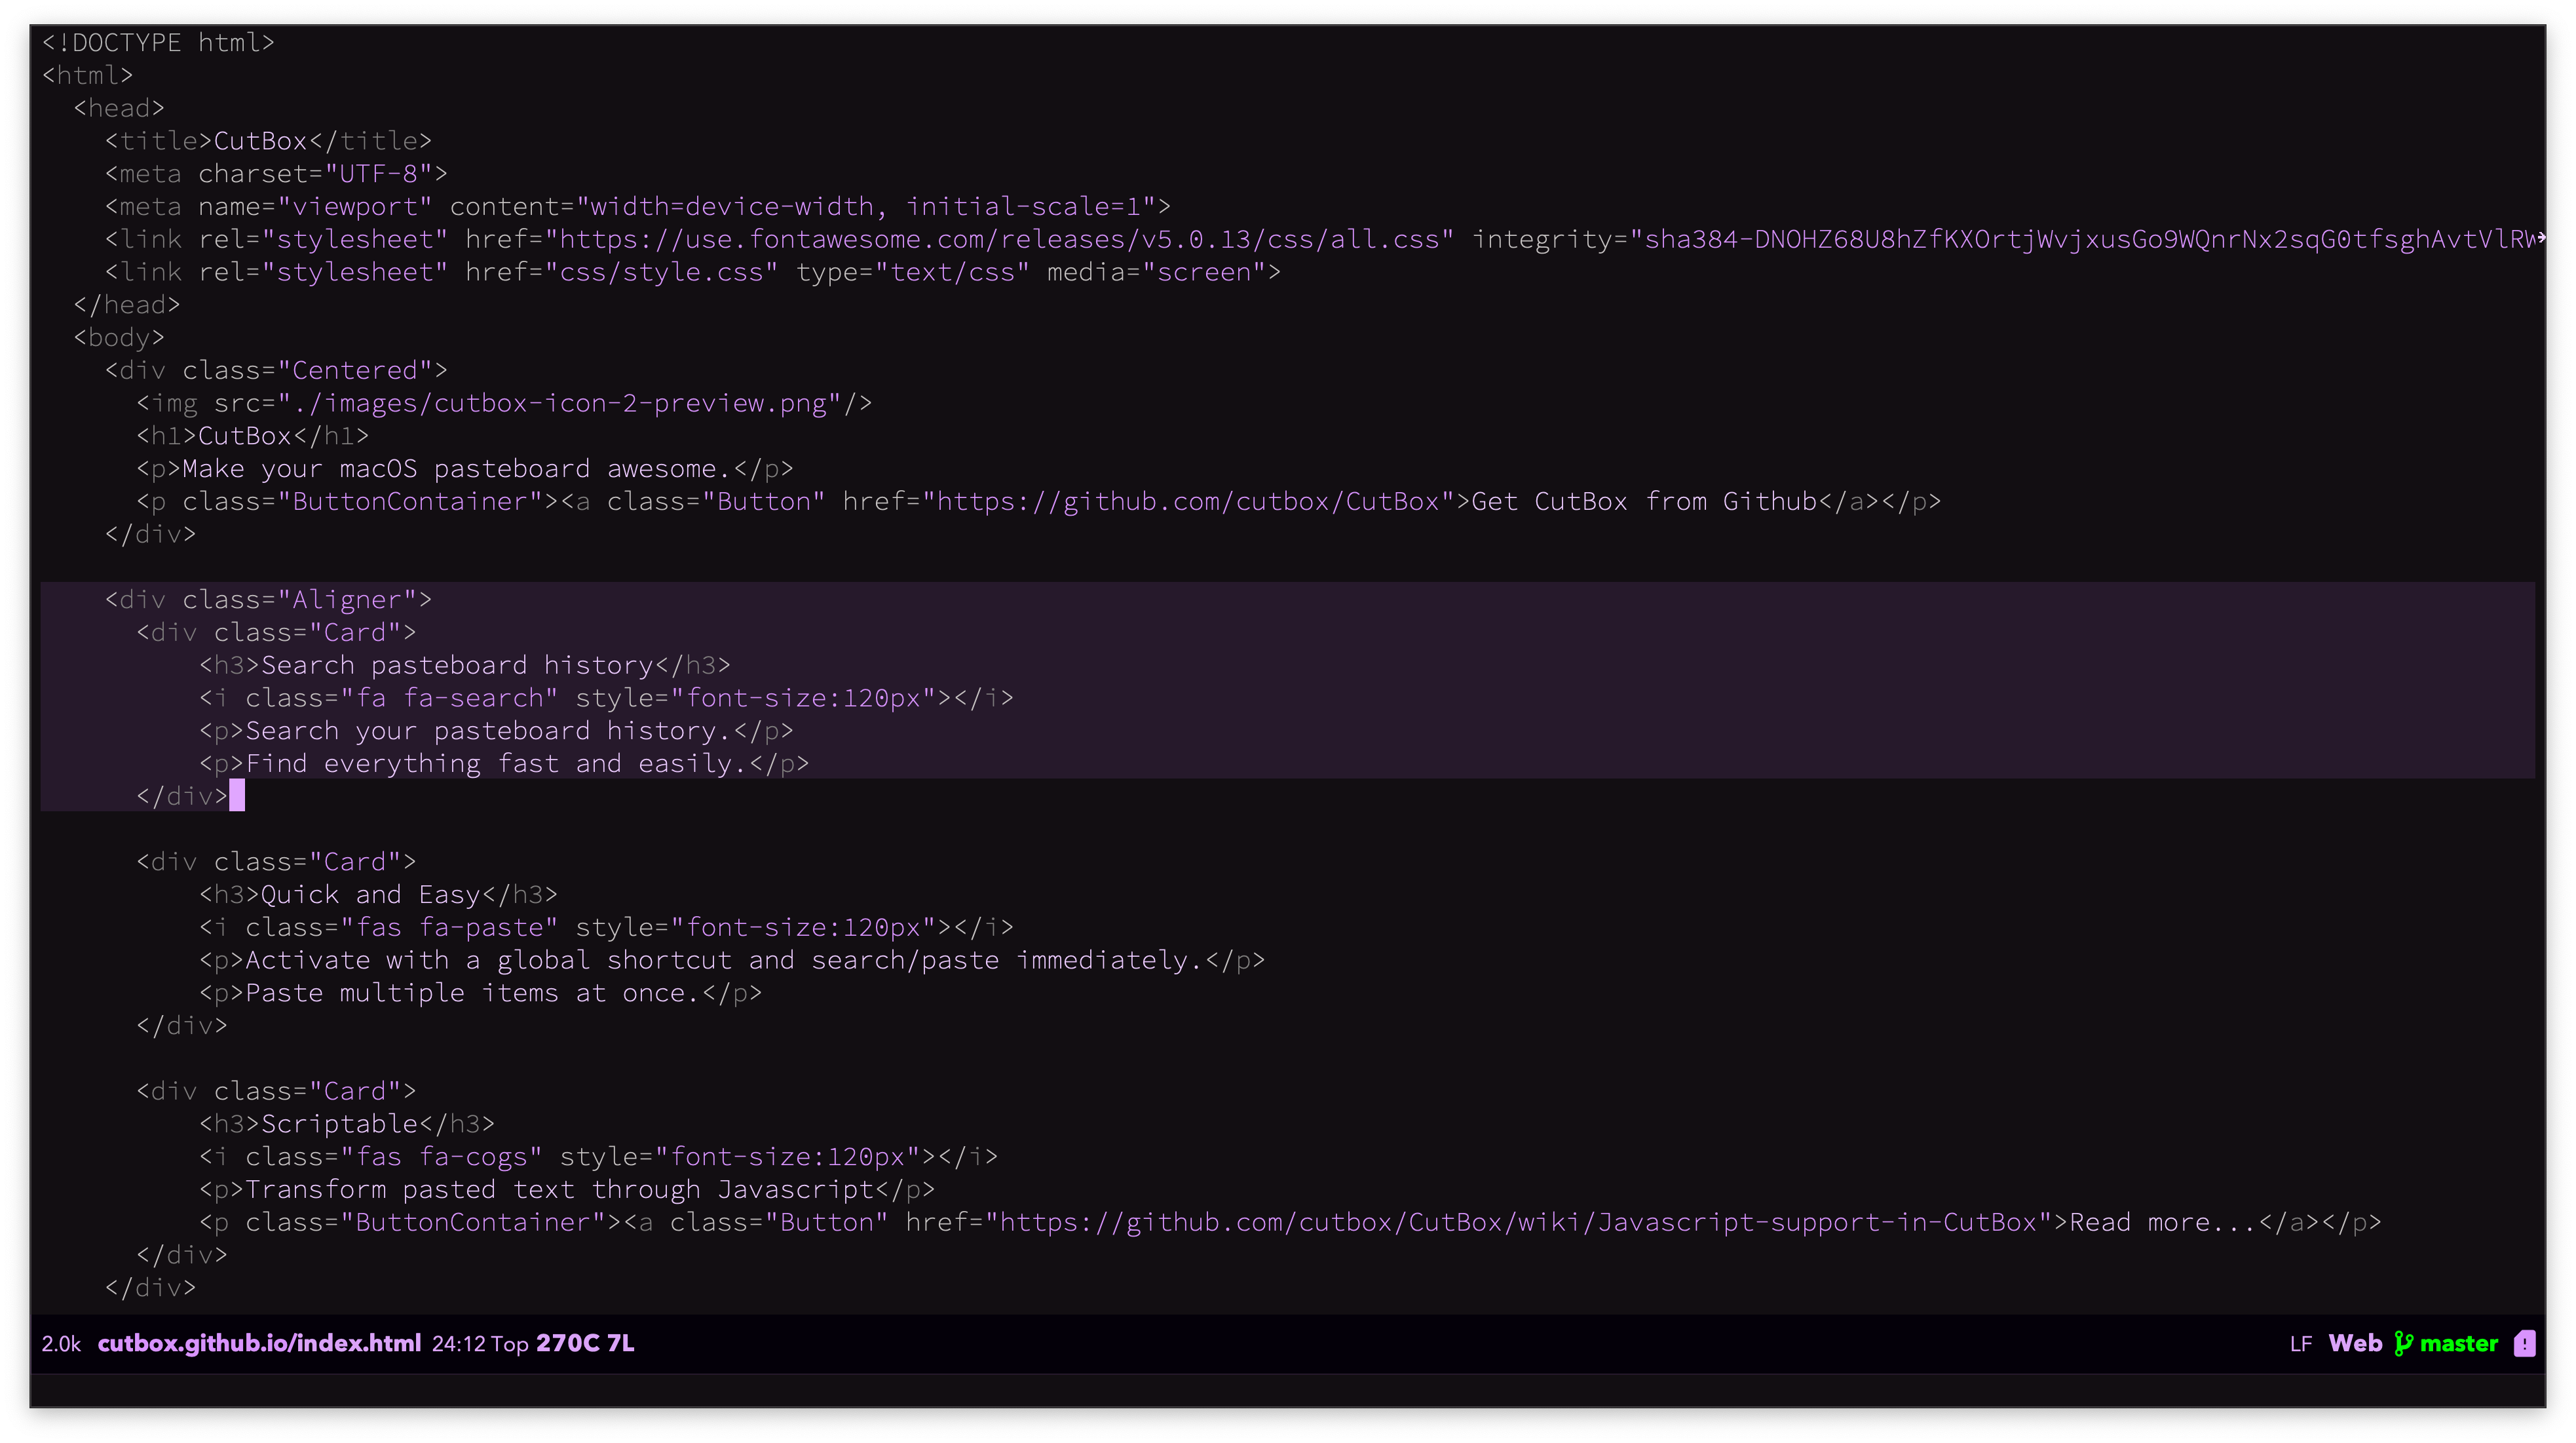The width and height of the screenshot is (2576, 1443).
Task: Click the purple block cursor
Action: click(x=237, y=796)
